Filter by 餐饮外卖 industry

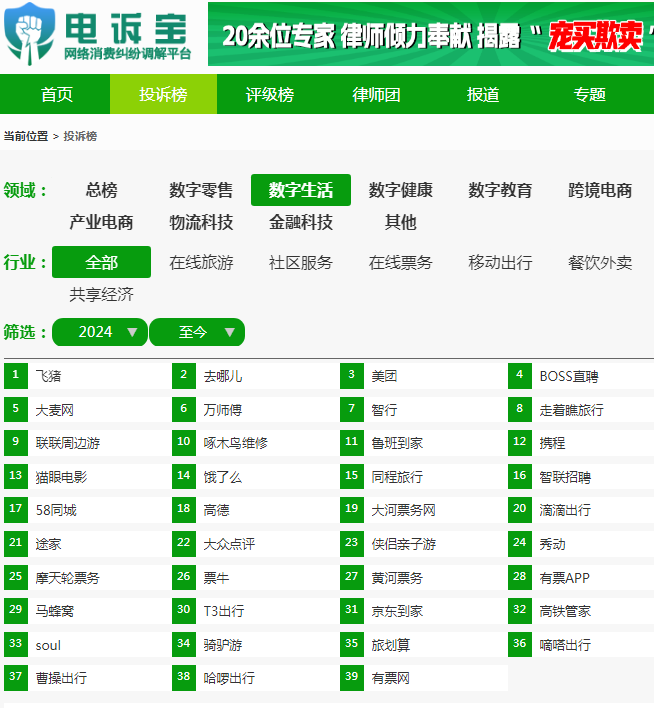600,262
